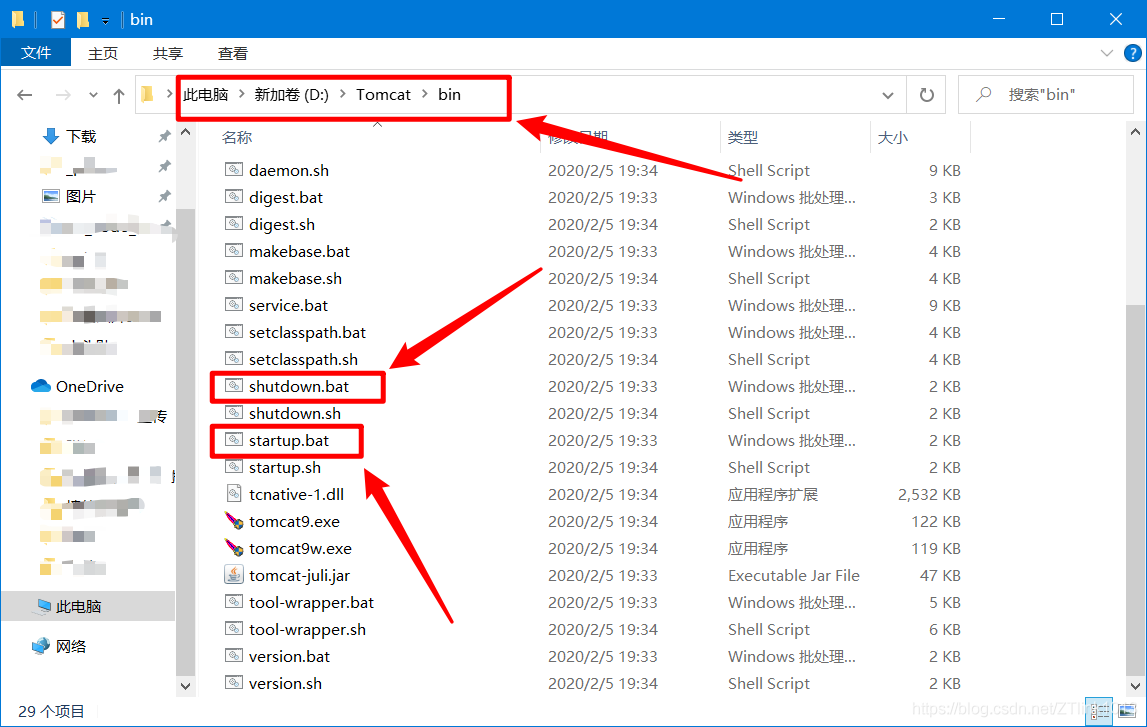Select the digest.sh file name

pyautogui.click(x=282, y=225)
